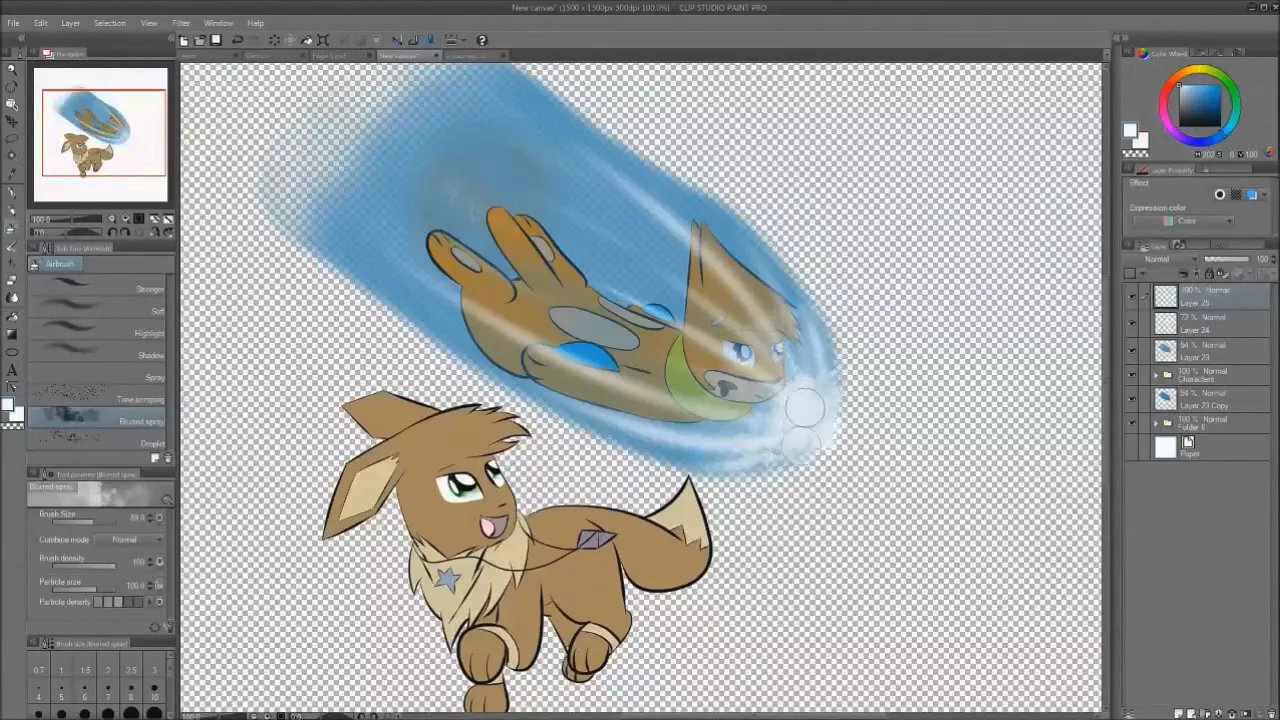Screen dimensions: 1280x720
Task: Open the File menu
Action: pyautogui.click(x=13, y=23)
